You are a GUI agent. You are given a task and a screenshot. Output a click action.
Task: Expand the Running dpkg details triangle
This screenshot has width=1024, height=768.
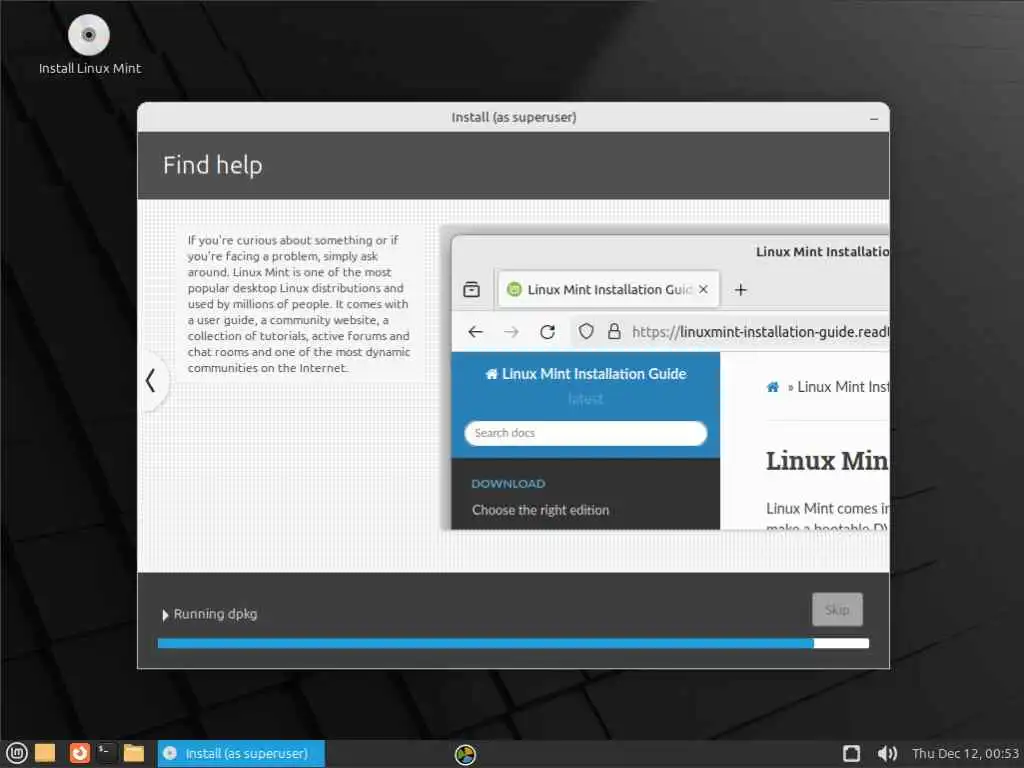tap(165, 615)
